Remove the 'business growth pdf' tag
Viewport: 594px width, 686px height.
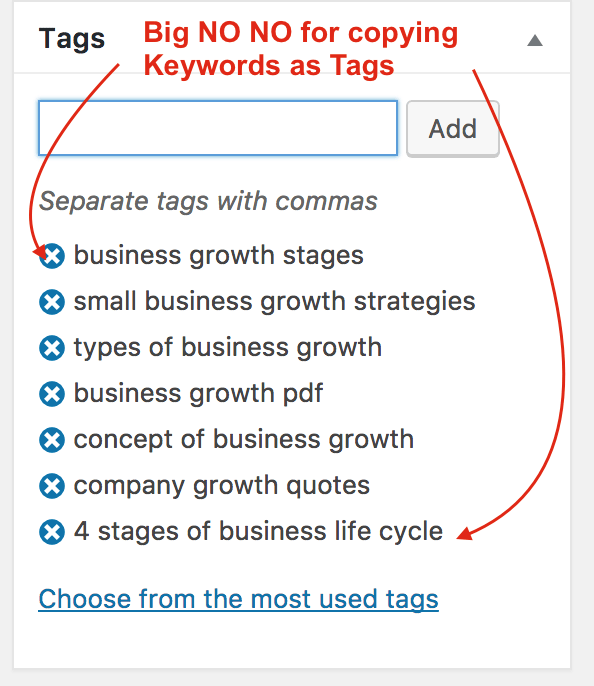click(52, 394)
